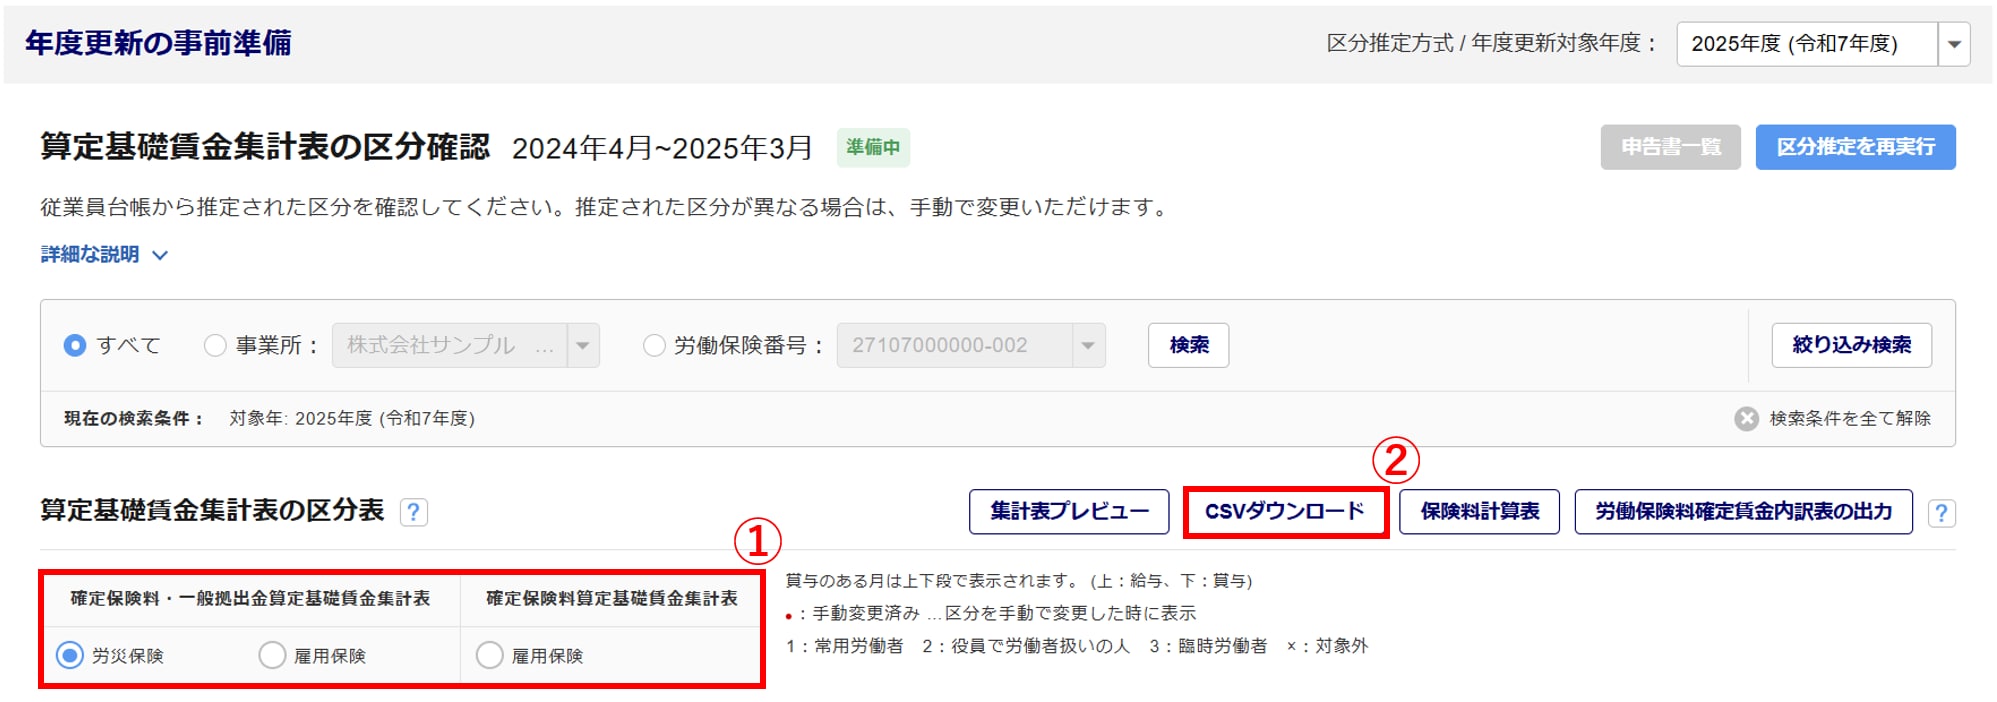Click the CSVダウンロード button
The image size is (1997, 702).
coord(1285,512)
